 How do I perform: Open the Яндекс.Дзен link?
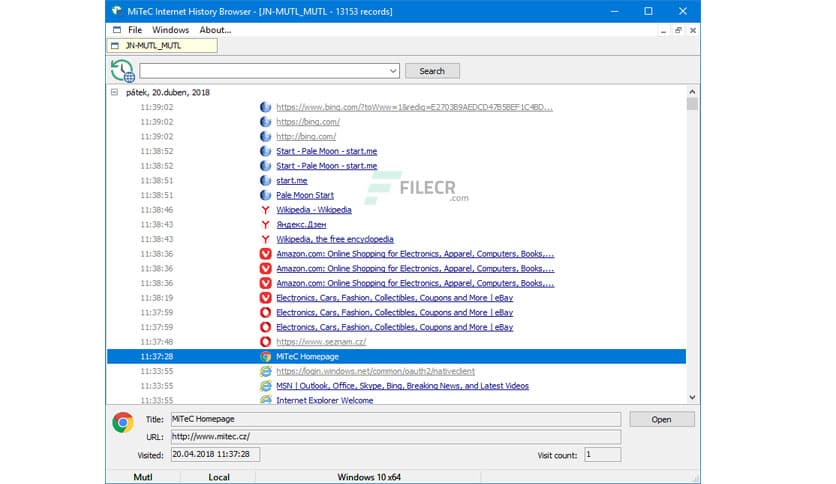click(301, 224)
